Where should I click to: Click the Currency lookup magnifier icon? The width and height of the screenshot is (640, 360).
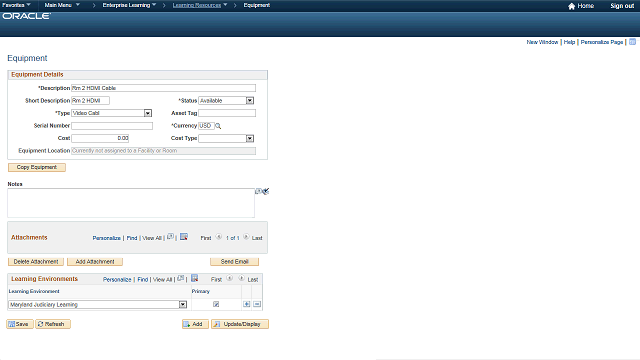[x=218, y=126]
